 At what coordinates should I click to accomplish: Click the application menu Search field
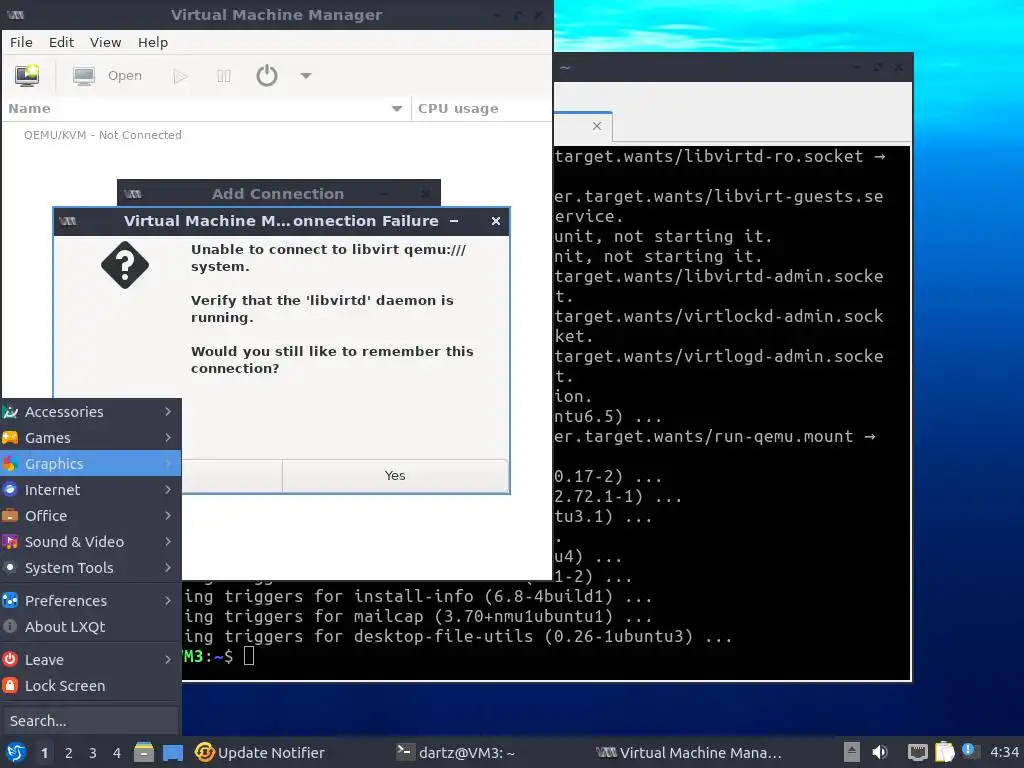90,721
